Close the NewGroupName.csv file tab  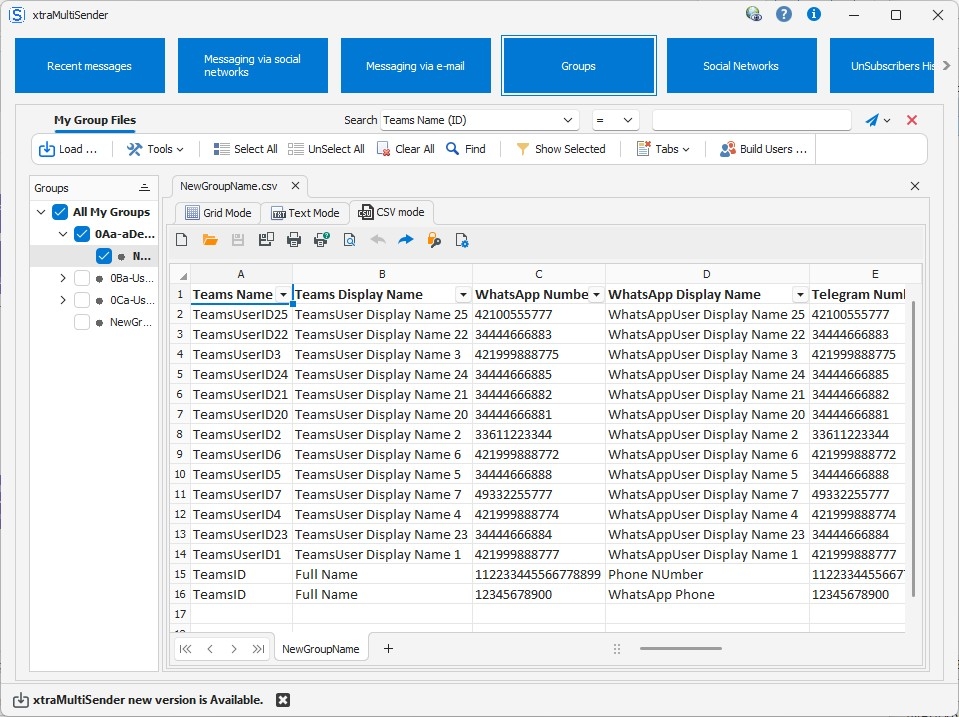click(295, 185)
